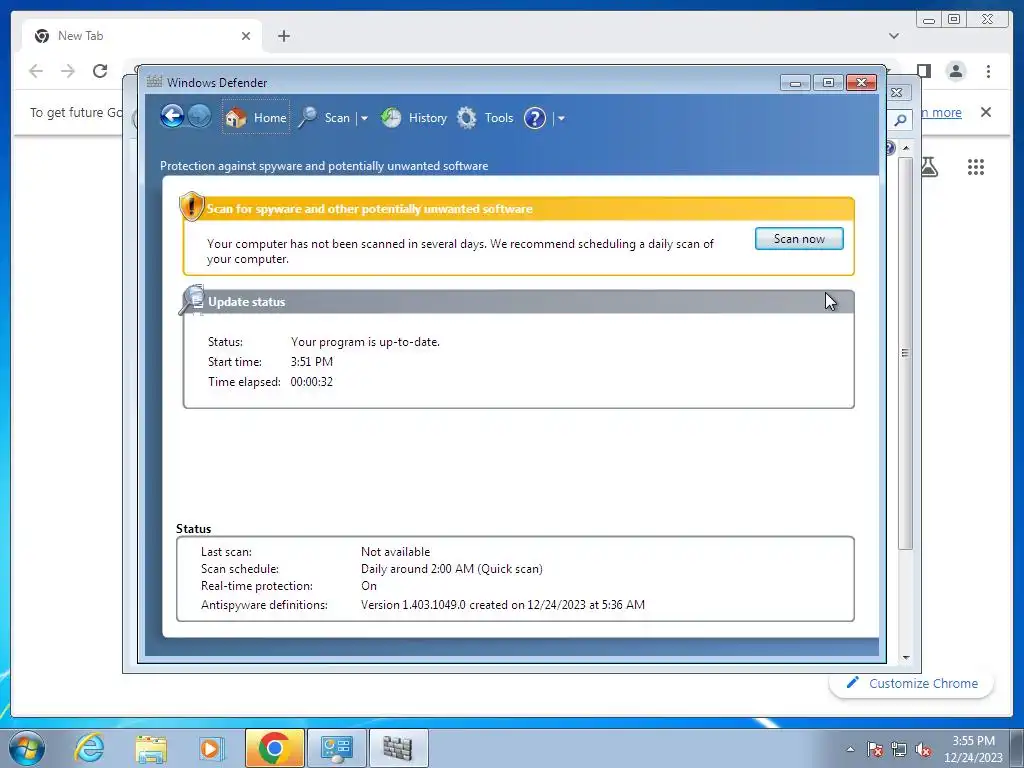Open Chrome tab search chevron

(893, 36)
